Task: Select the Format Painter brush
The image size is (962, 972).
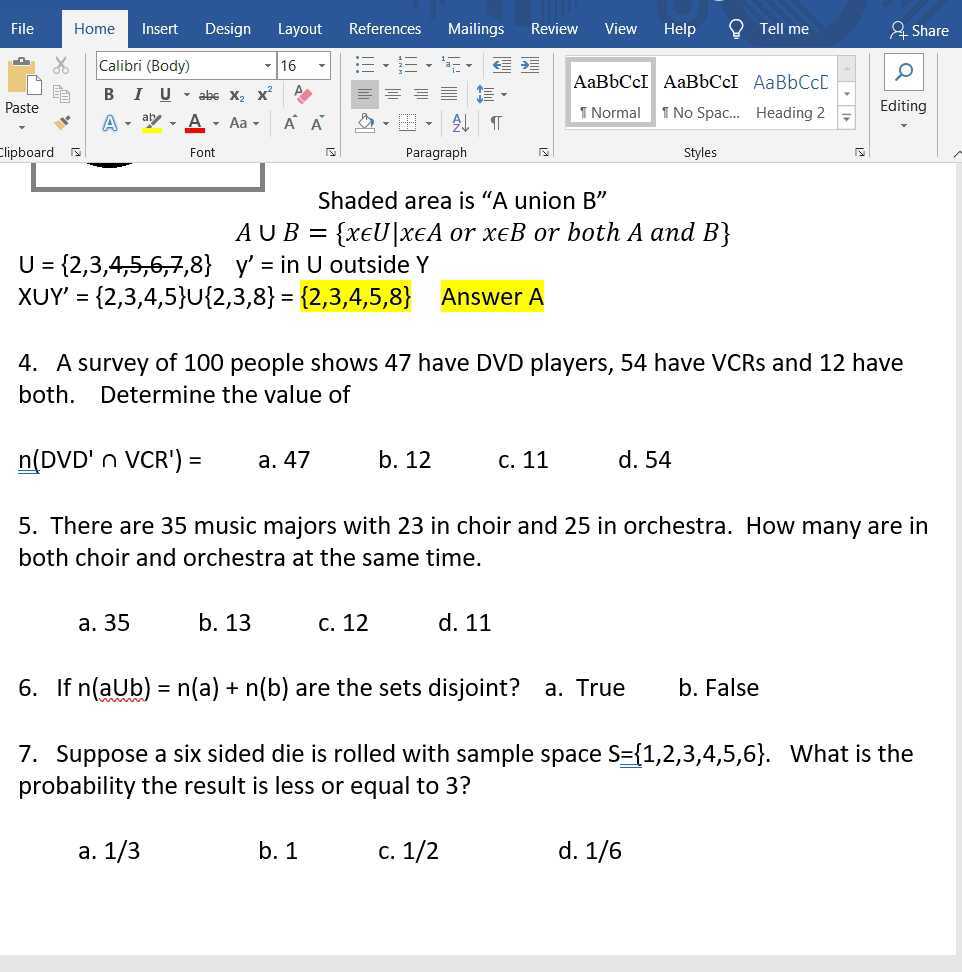Action: pyautogui.click(x=61, y=122)
